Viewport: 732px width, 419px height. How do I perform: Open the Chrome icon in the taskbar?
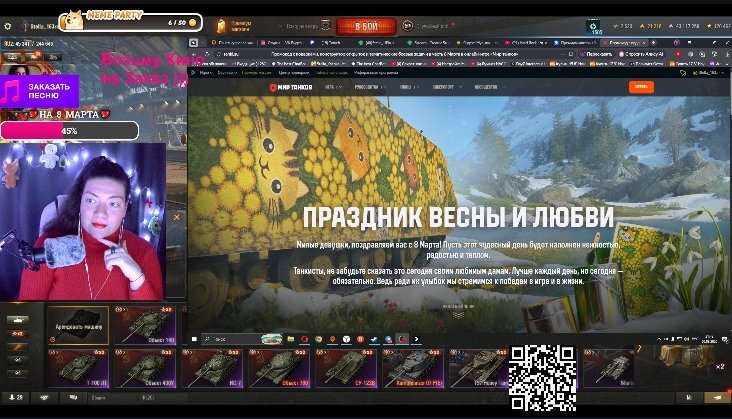[x=318, y=339]
